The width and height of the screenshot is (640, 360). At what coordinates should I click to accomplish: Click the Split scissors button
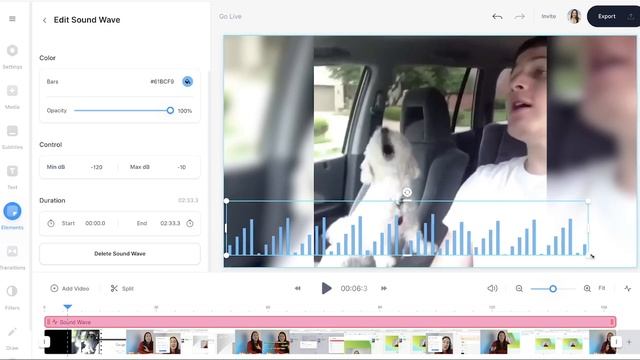[x=122, y=289]
